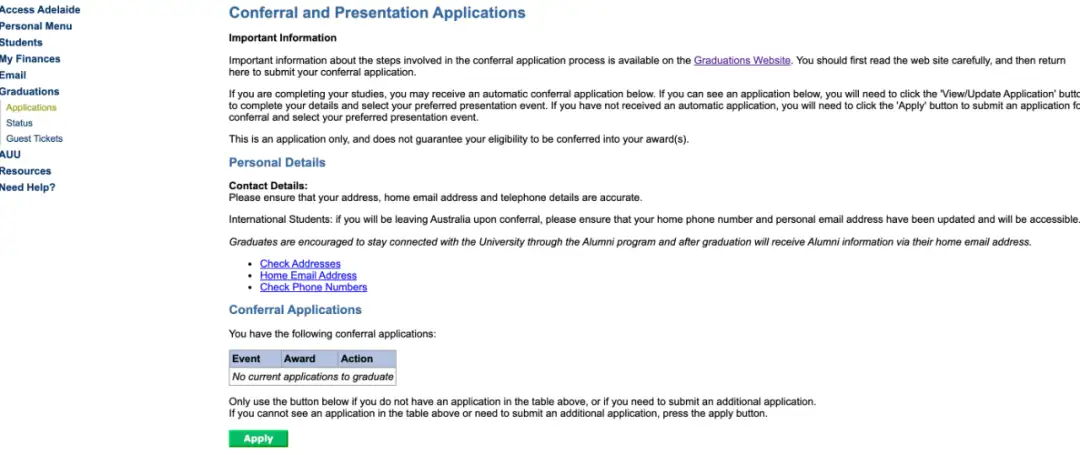Click the Personal Details heading
Viewport: 1080px width, 455px height.
coord(277,163)
